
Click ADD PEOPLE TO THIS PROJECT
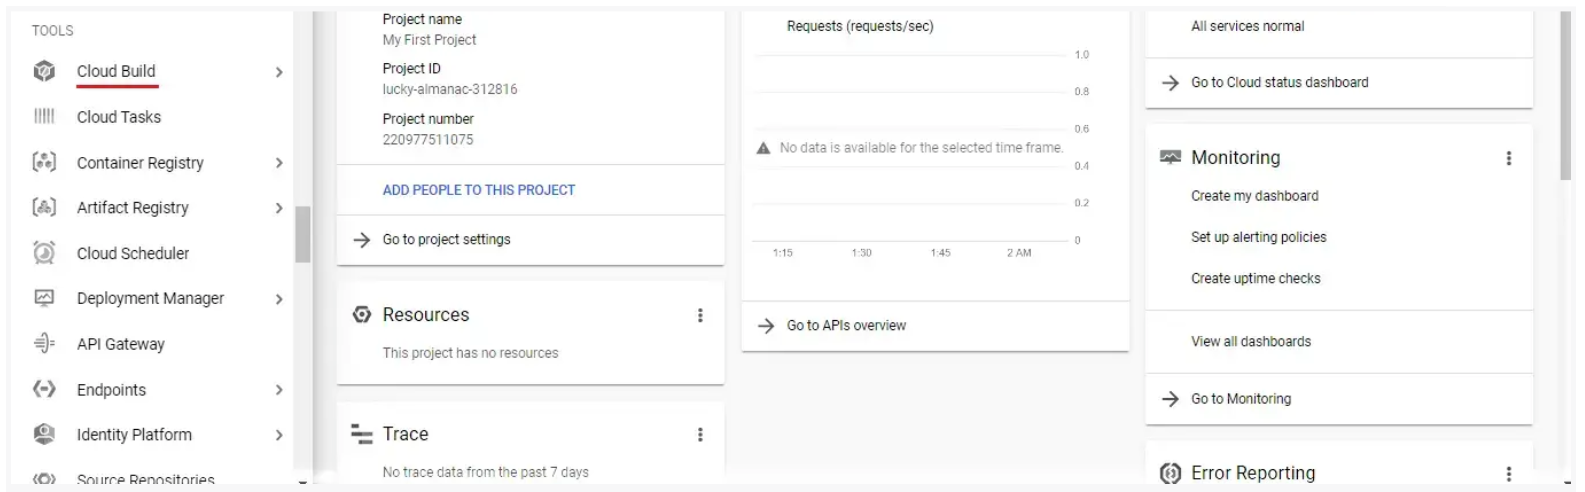478,190
